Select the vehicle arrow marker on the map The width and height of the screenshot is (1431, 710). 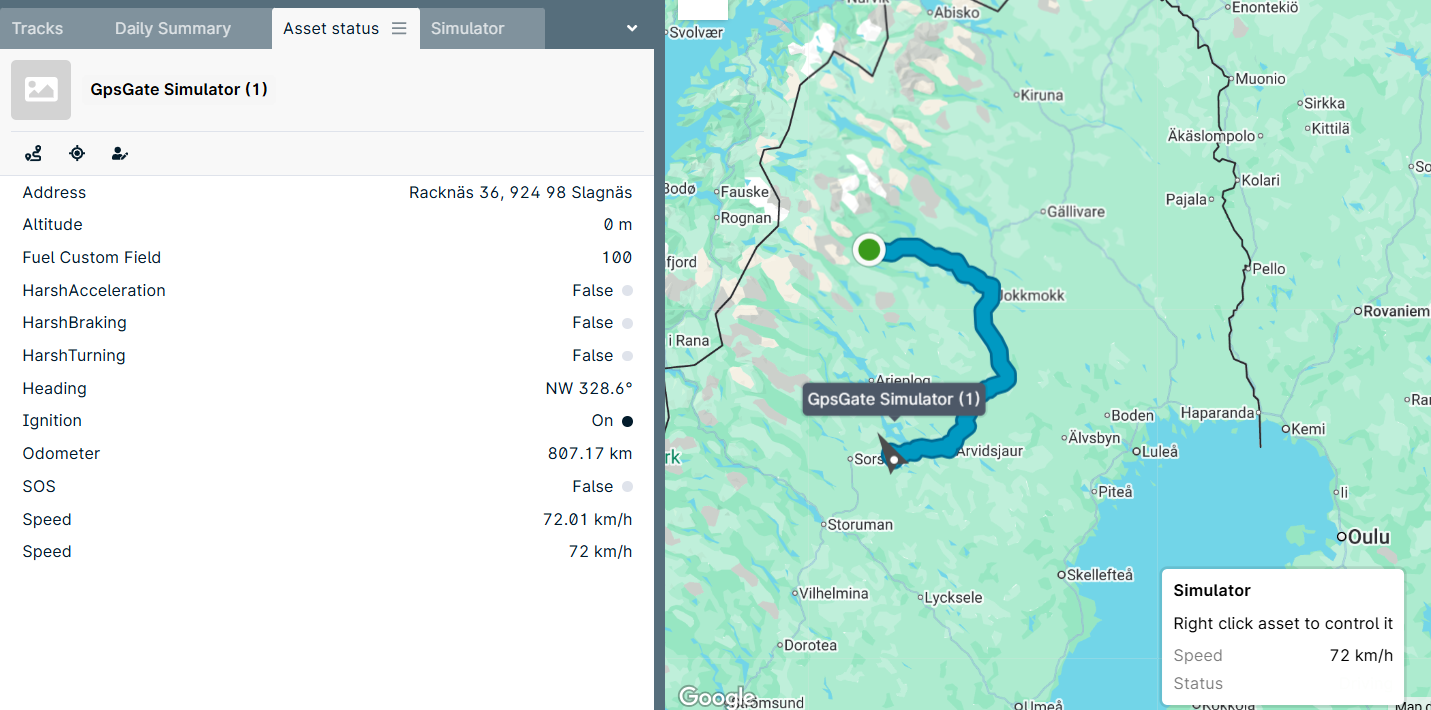[x=890, y=455]
